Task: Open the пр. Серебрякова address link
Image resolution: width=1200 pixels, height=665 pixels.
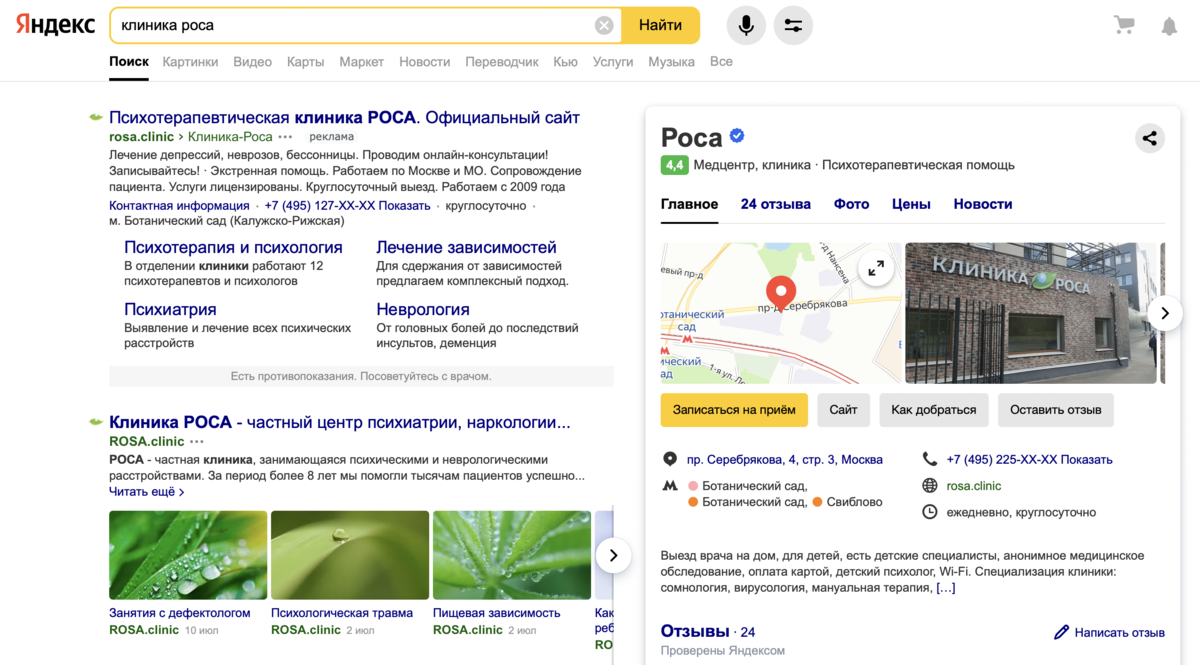Action: 785,460
